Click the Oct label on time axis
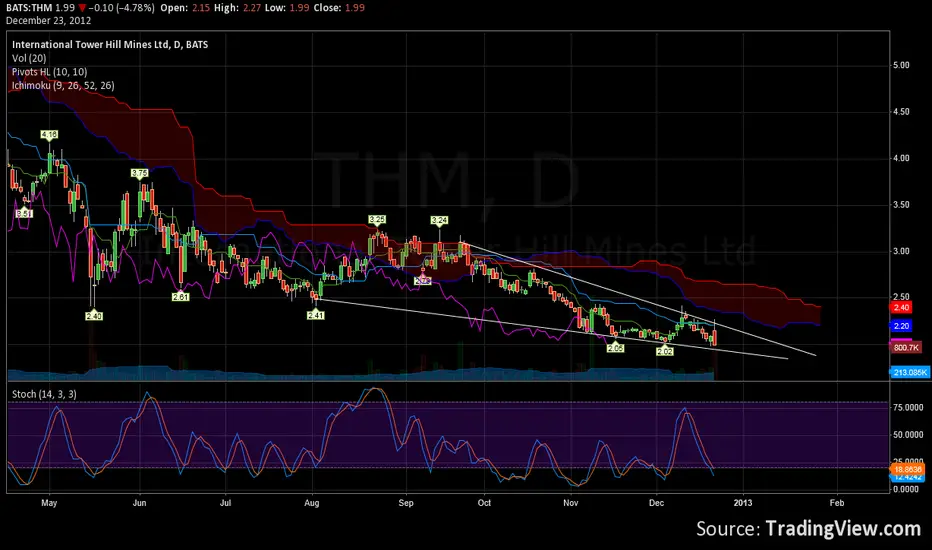932x550 pixels. coord(484,503)
